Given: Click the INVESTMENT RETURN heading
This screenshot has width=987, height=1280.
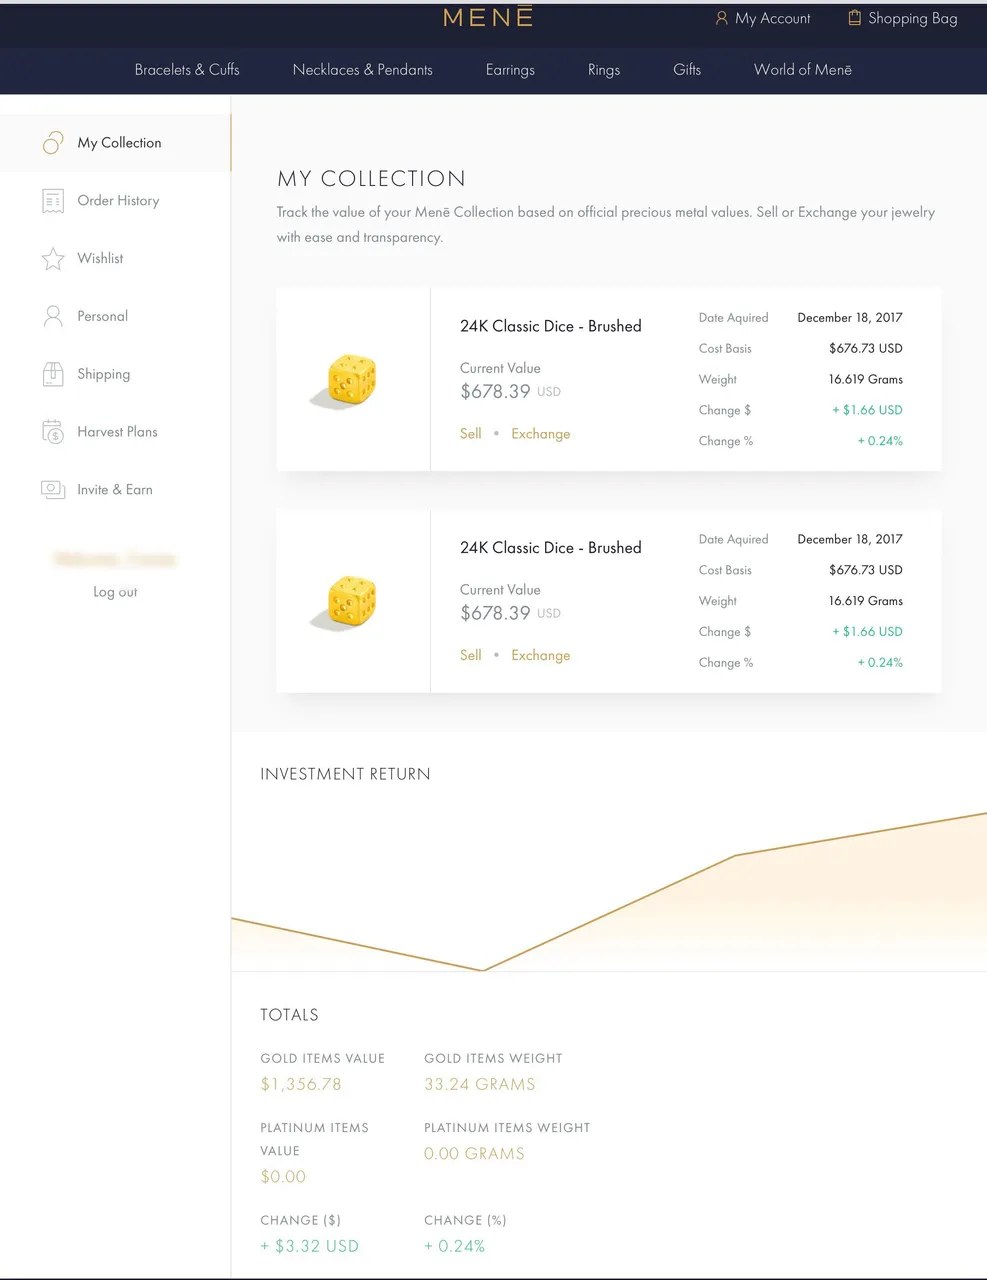Looking at the screenshot, I should click(x=345, y=775).
